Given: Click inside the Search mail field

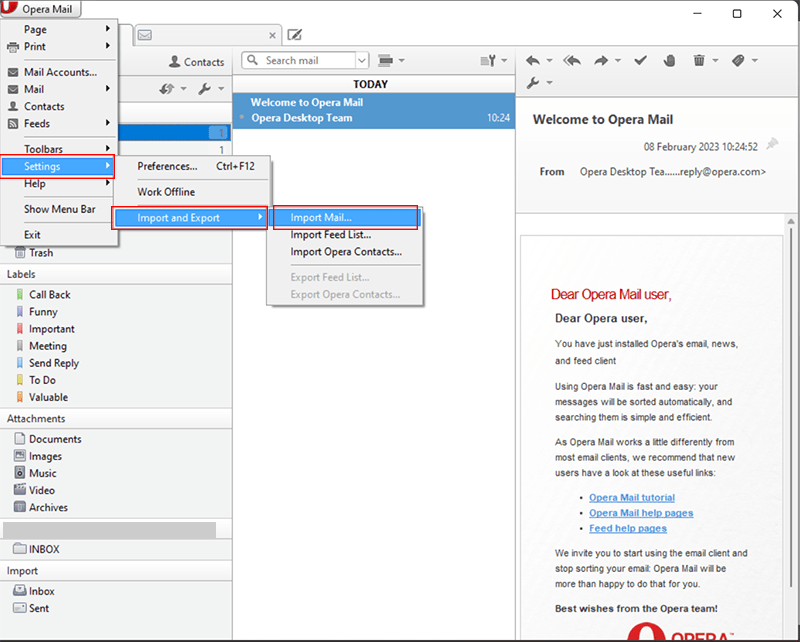Looking at the screenshot, I should pos(300,60).
